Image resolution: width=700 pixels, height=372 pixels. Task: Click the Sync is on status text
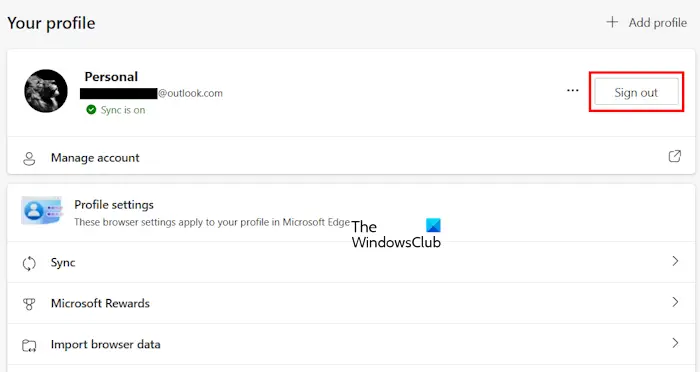point(123,110)
